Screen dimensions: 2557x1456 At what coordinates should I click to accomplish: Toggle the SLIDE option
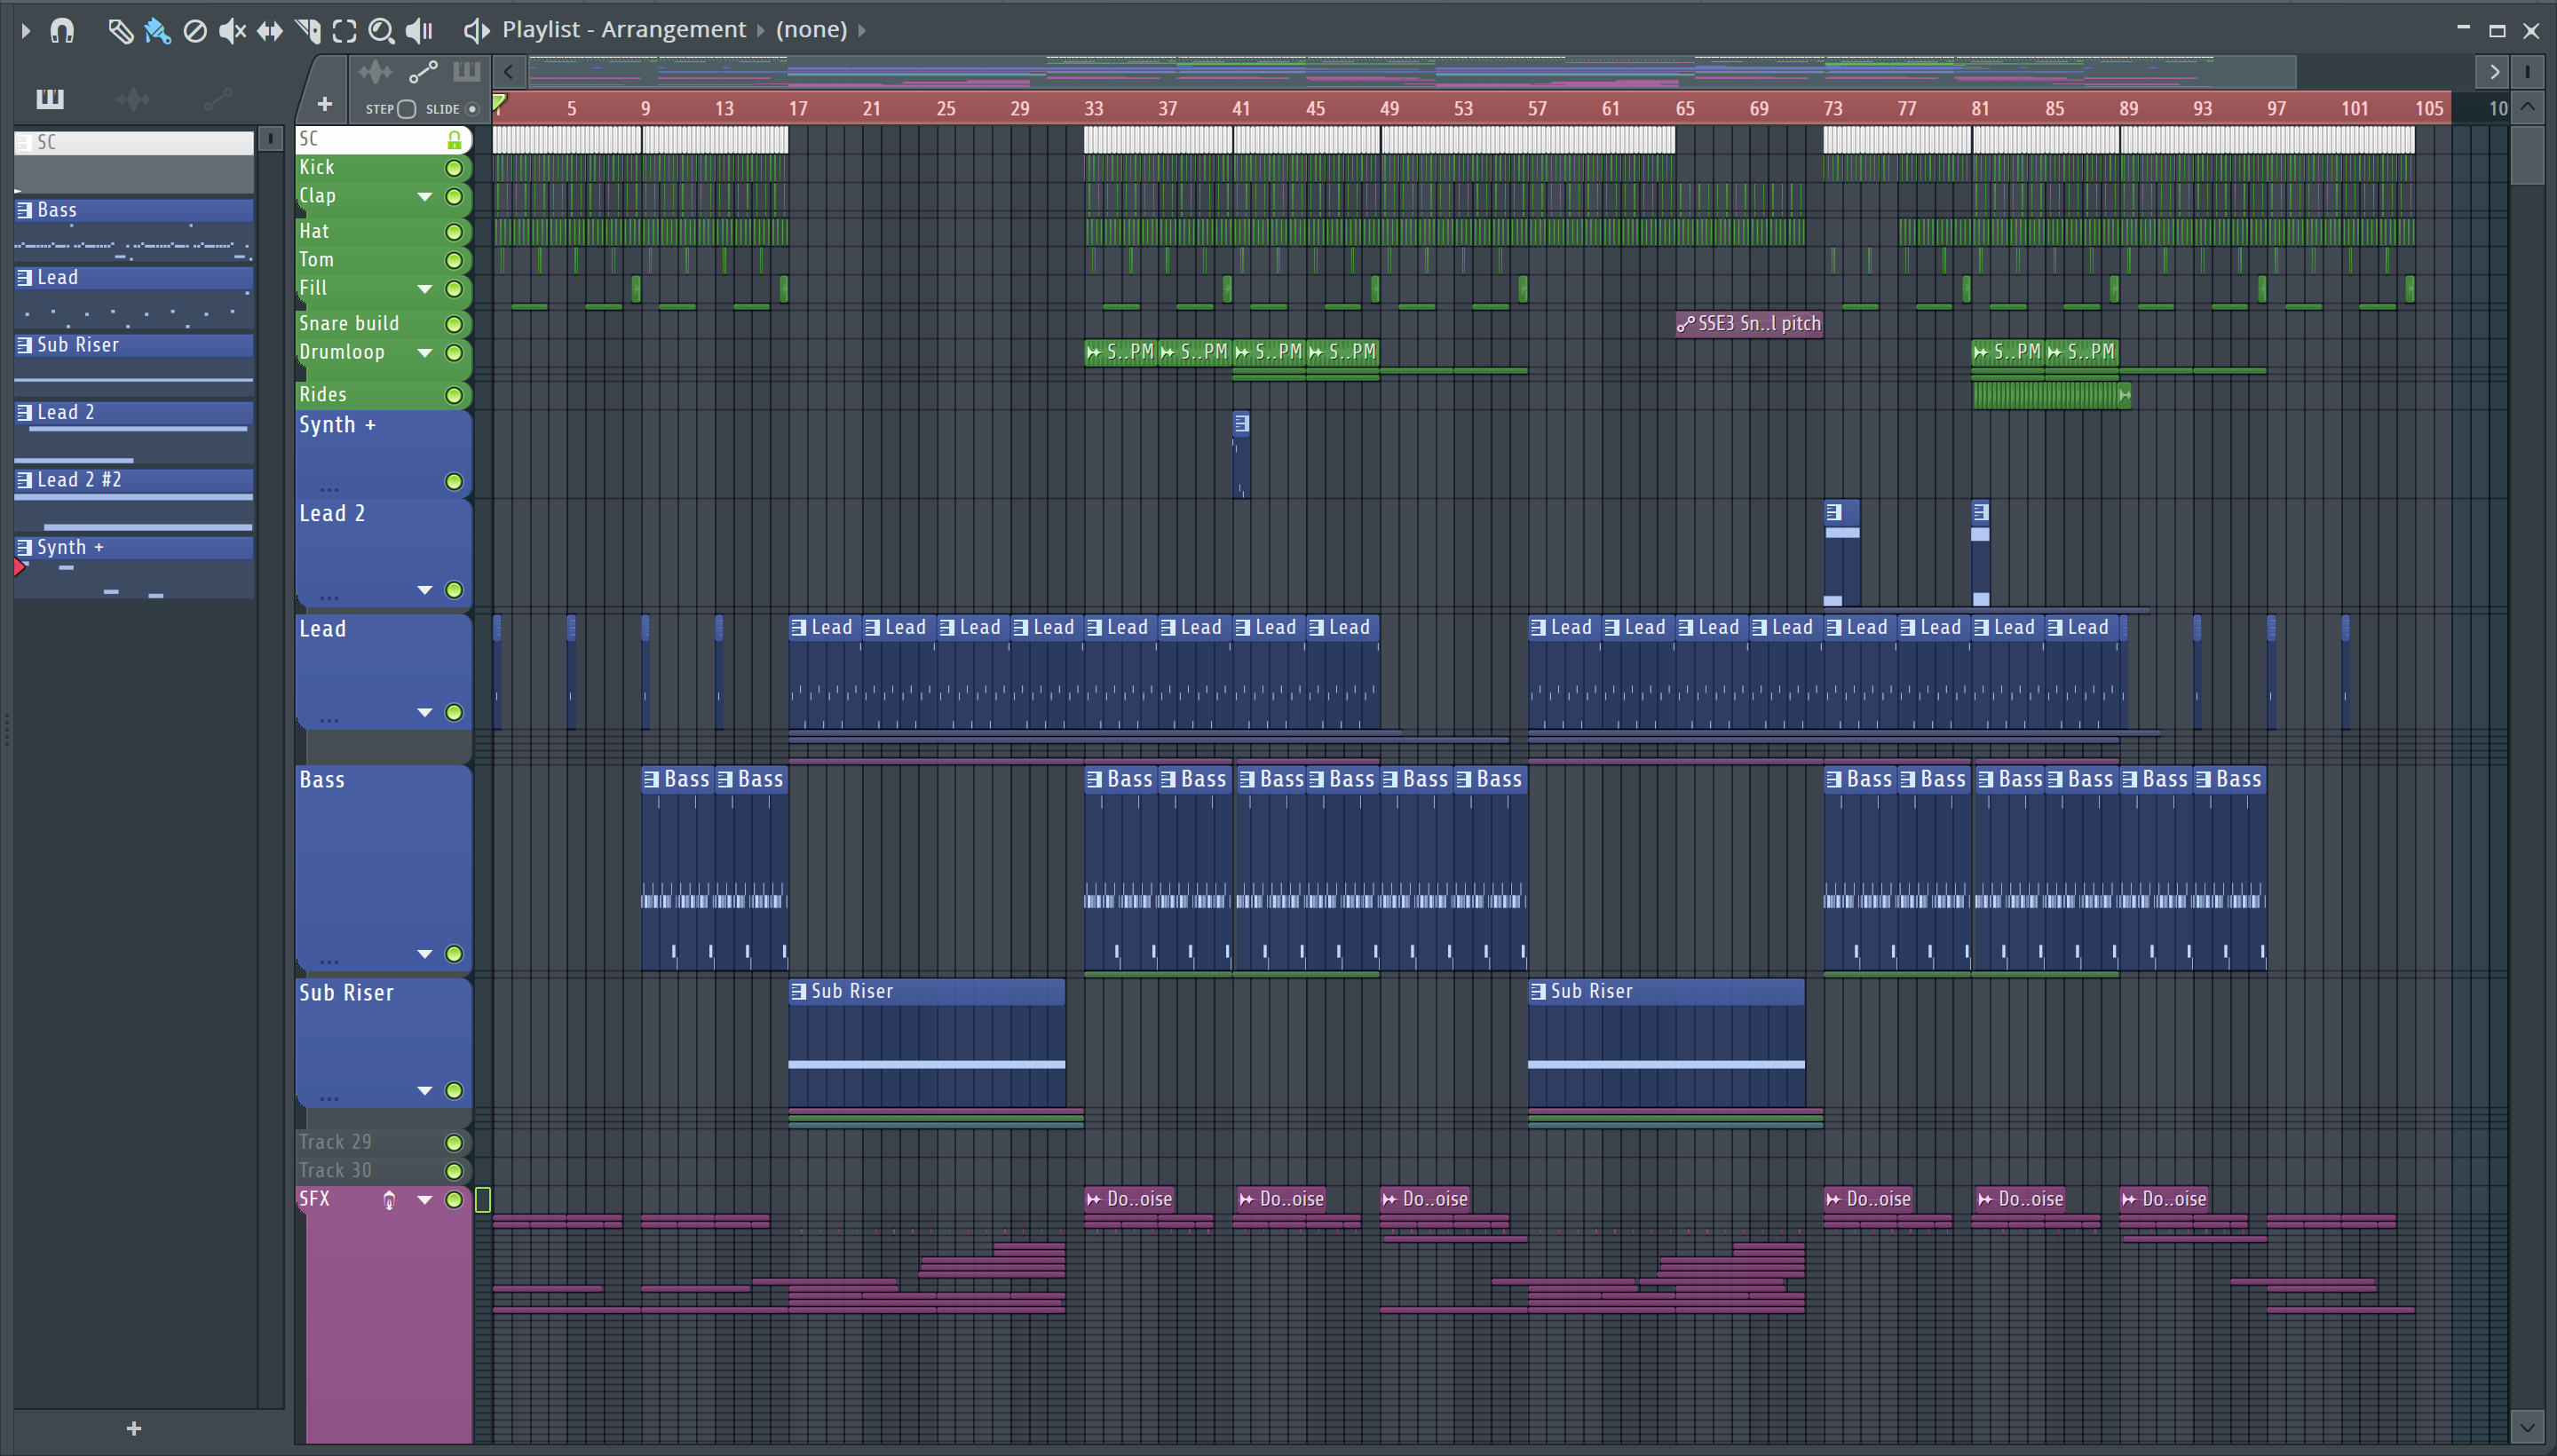tap(472, 109)
